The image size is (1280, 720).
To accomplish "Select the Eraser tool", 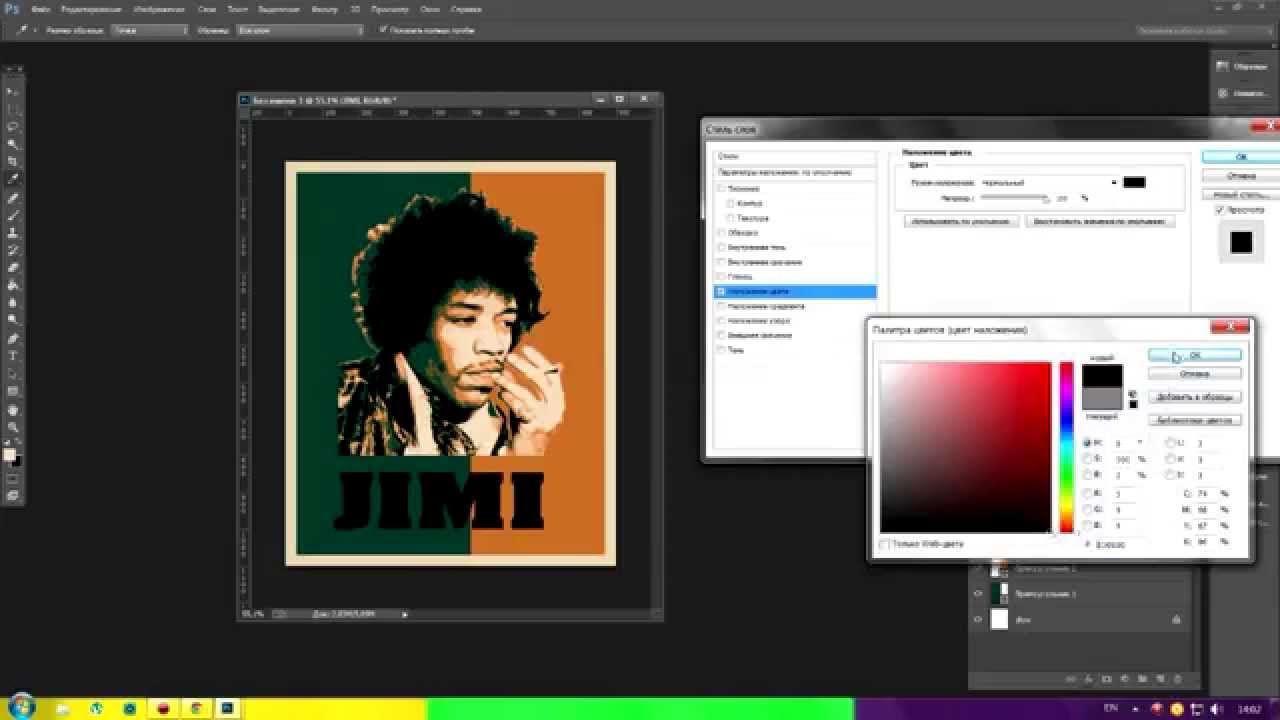I will point(13,267).
